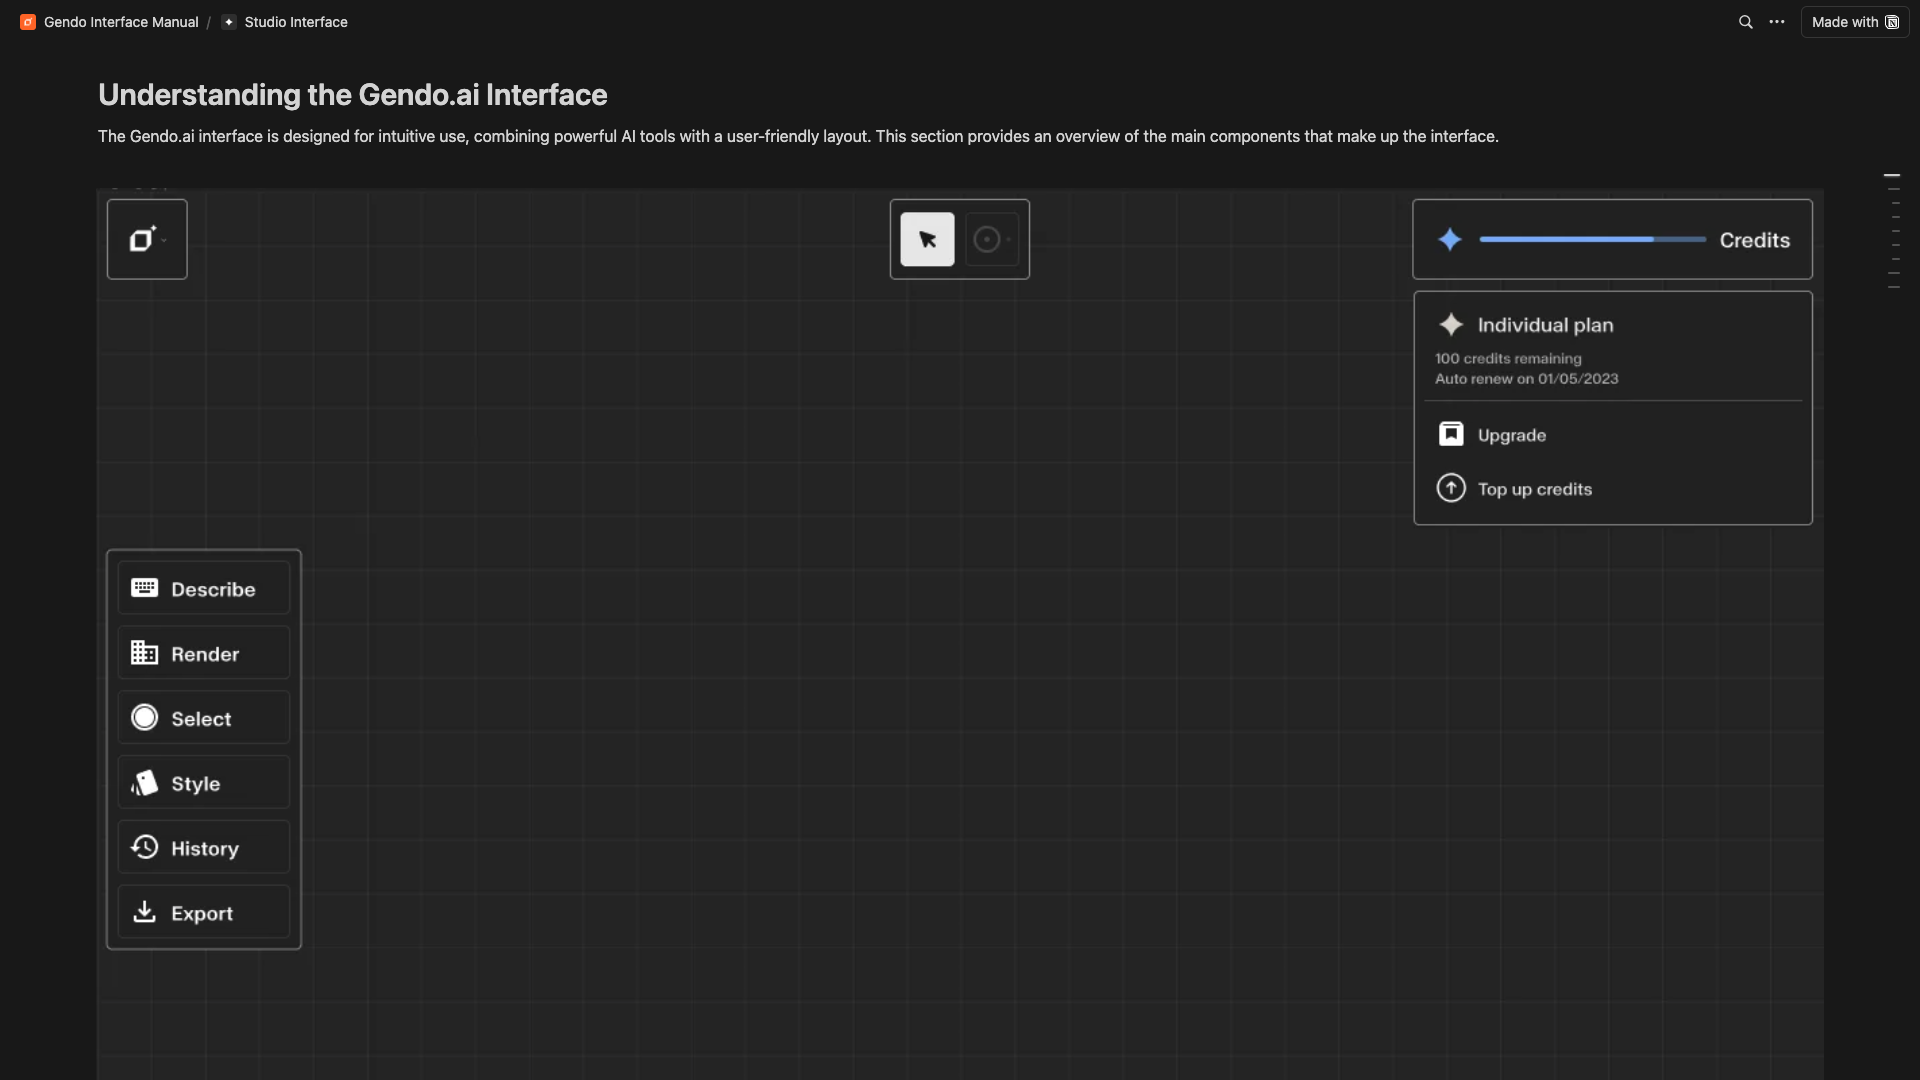
Task: Click the blue Credits sparkle icon
Action: click(x=1450, y=239)
